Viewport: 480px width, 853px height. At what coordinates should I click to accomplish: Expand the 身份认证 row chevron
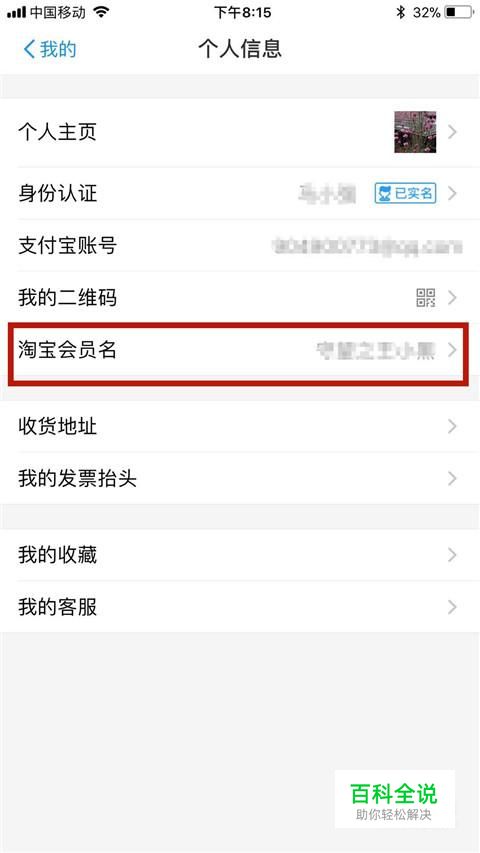(x=452, y=193)
